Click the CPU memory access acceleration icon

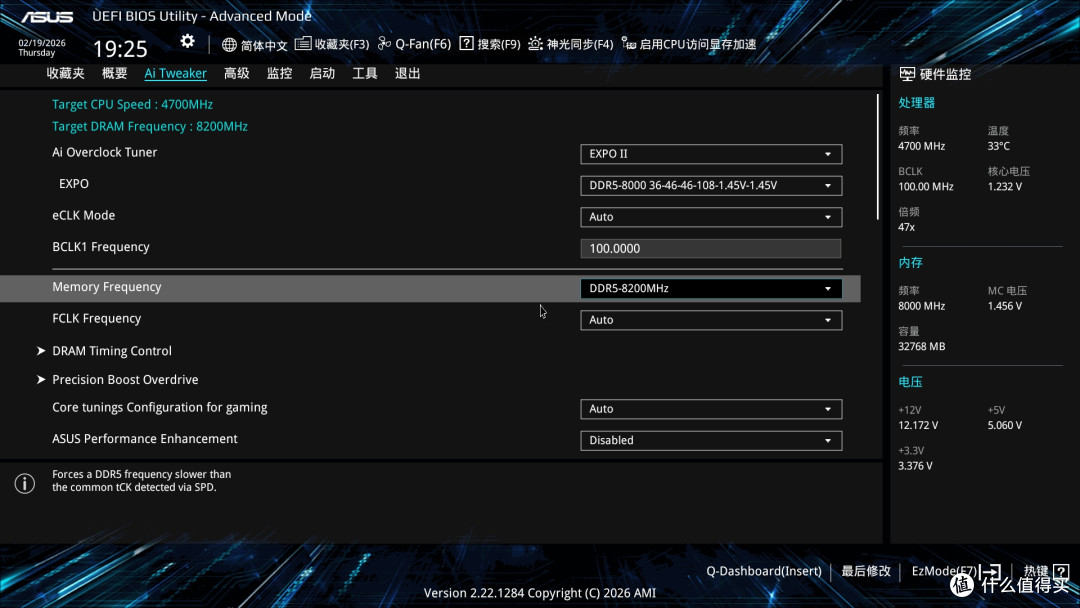tap(629, 43)
